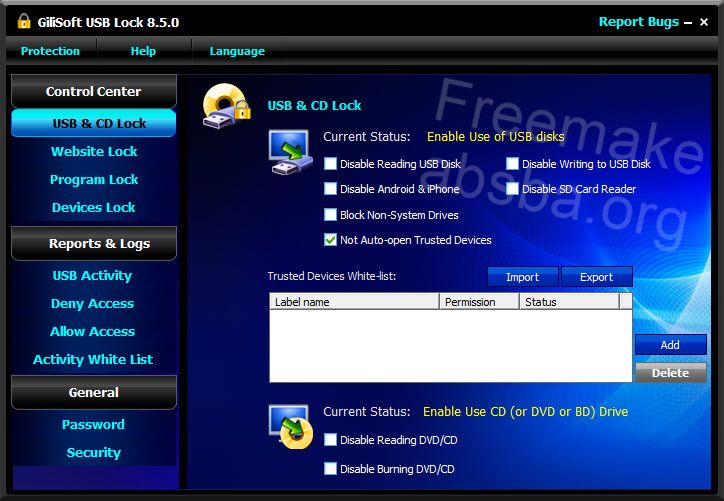Switch to Devices Lock section

tap(94, 207)
